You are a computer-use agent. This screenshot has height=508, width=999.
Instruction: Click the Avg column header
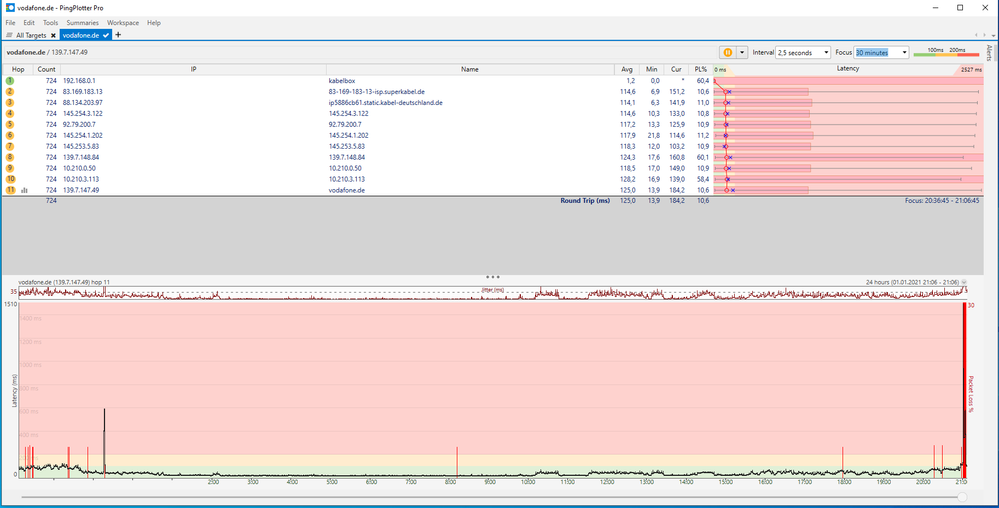click(x=626, y=69)
